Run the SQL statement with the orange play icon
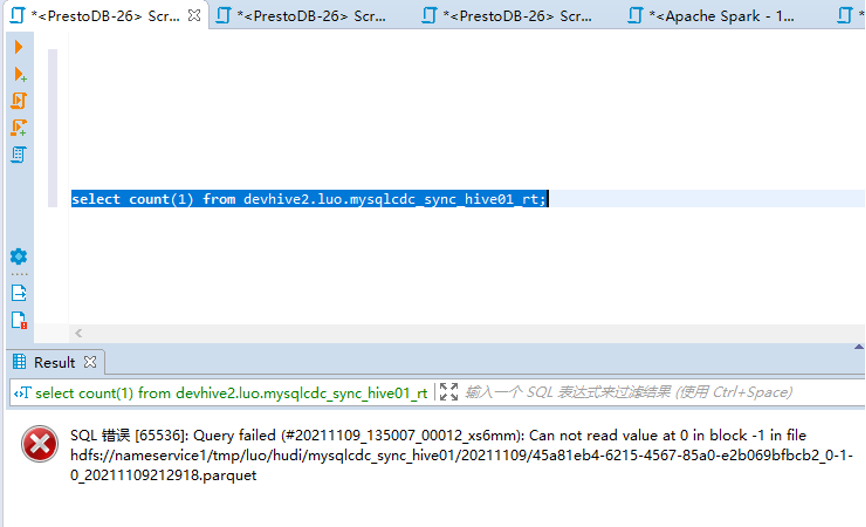Viewport: 866px width, 527px height. [x=18, y=47]
